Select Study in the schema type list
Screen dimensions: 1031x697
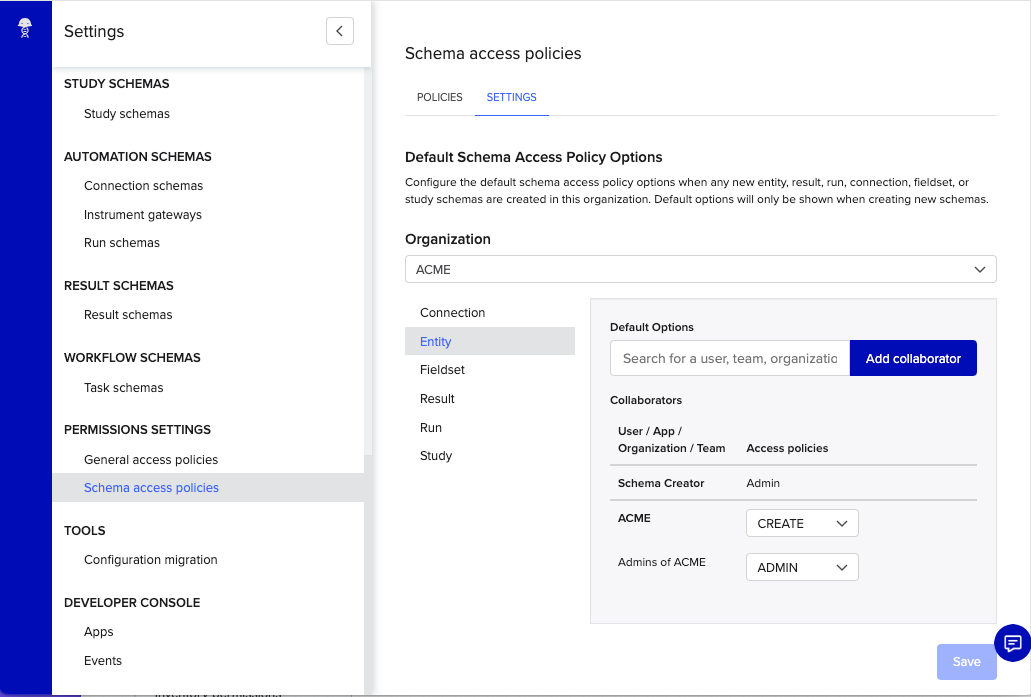click(x=435, y=455)
